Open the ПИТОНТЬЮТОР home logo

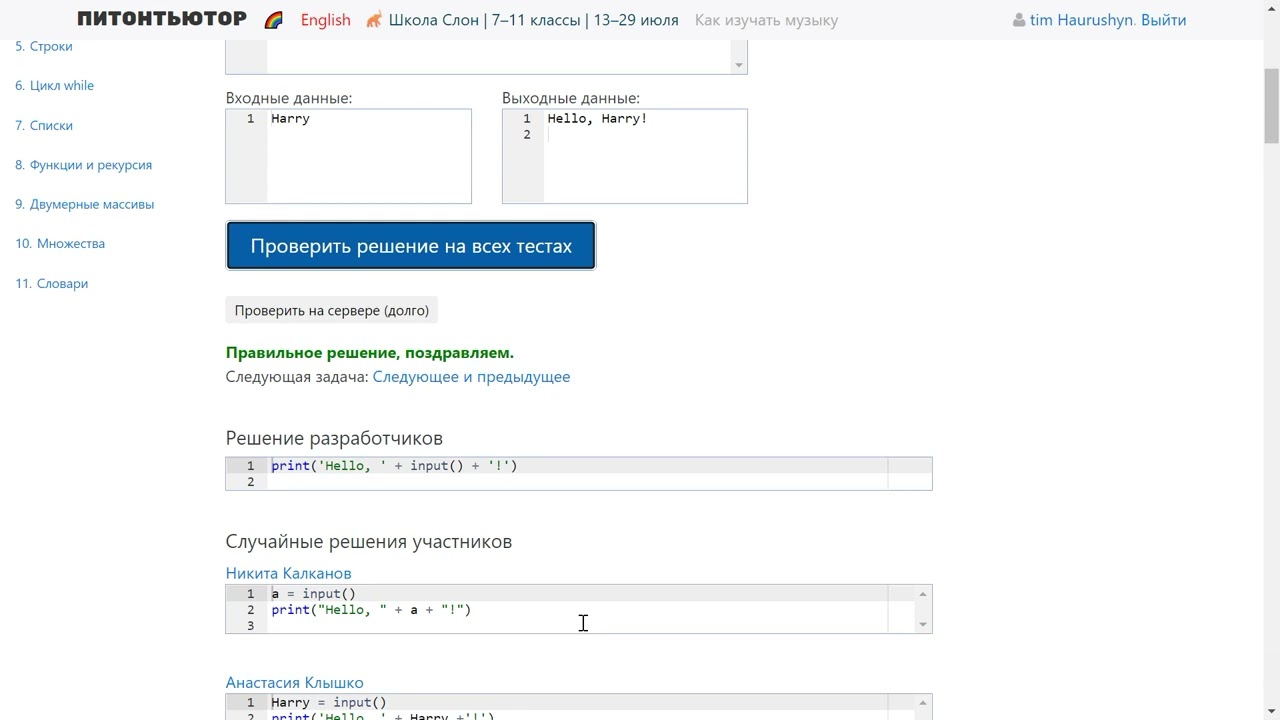click(x=162, y=19)
